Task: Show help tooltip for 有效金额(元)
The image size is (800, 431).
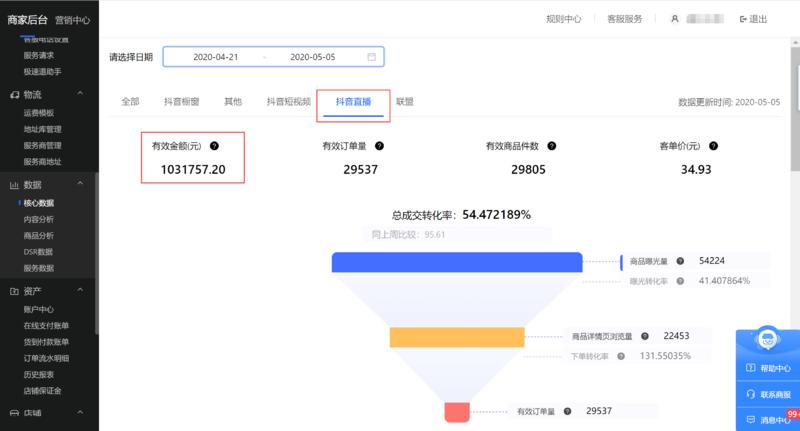Action: [214, 146]
